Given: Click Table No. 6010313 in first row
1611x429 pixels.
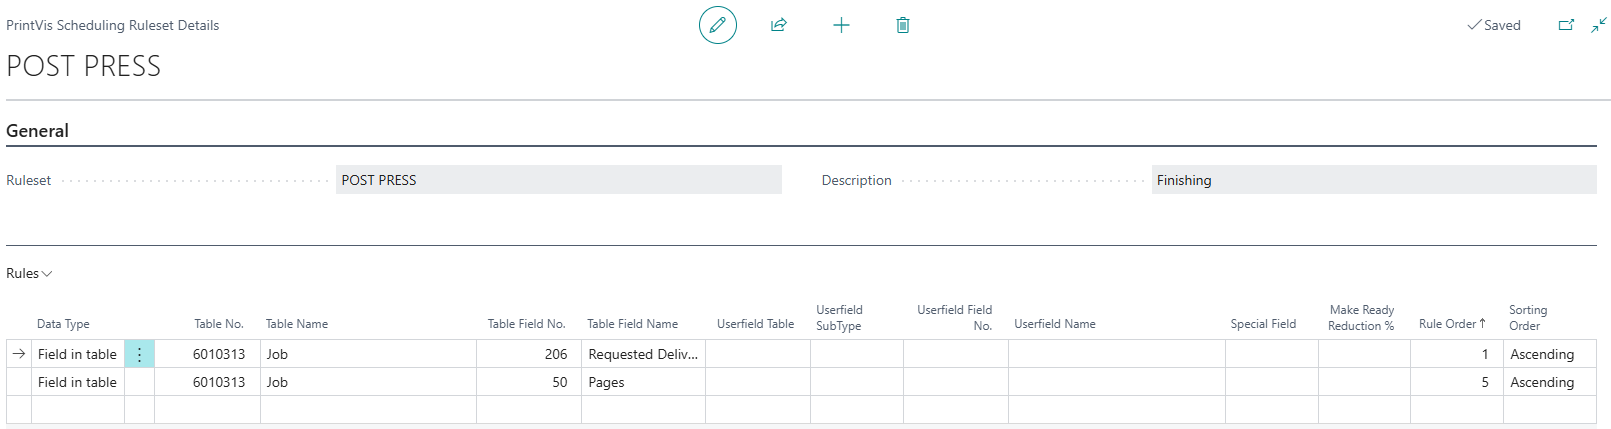Looking at the screenshot, I should click(207, 354).
